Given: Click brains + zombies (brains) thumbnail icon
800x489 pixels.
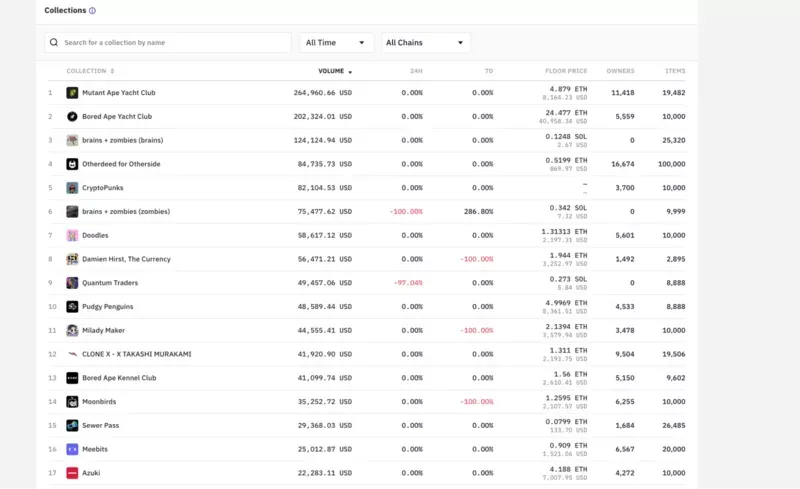Looking at the screenshot, I should tap(72, 140).
